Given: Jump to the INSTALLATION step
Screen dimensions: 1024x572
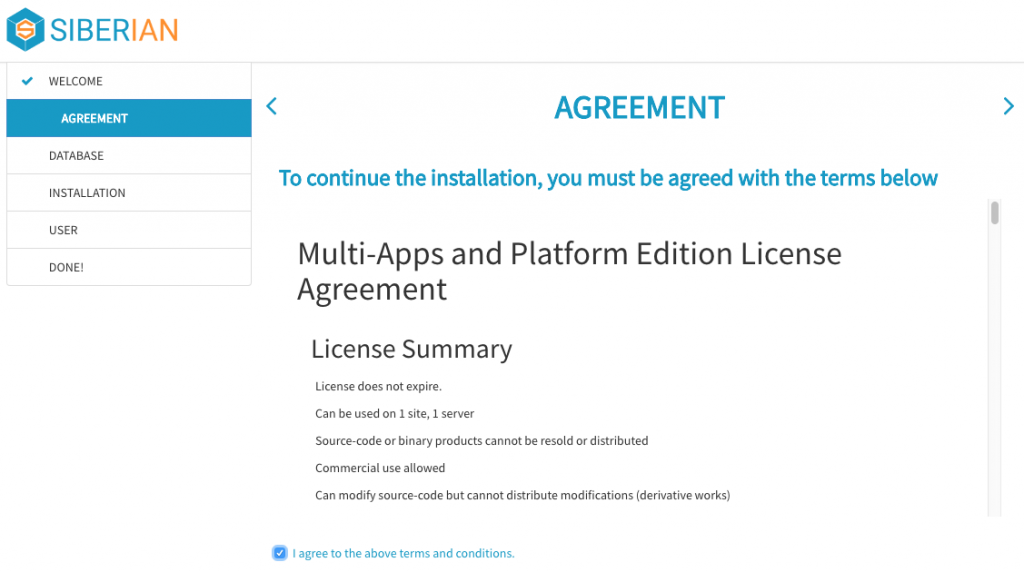Looking at the screenshot, I should (87, 193).
